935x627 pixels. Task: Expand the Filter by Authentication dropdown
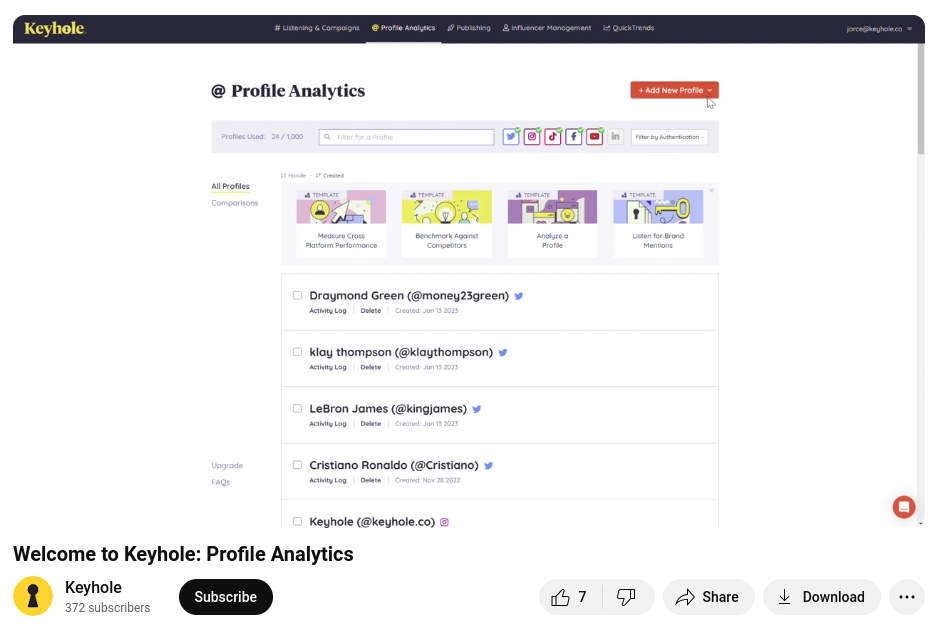coord(670,137)
